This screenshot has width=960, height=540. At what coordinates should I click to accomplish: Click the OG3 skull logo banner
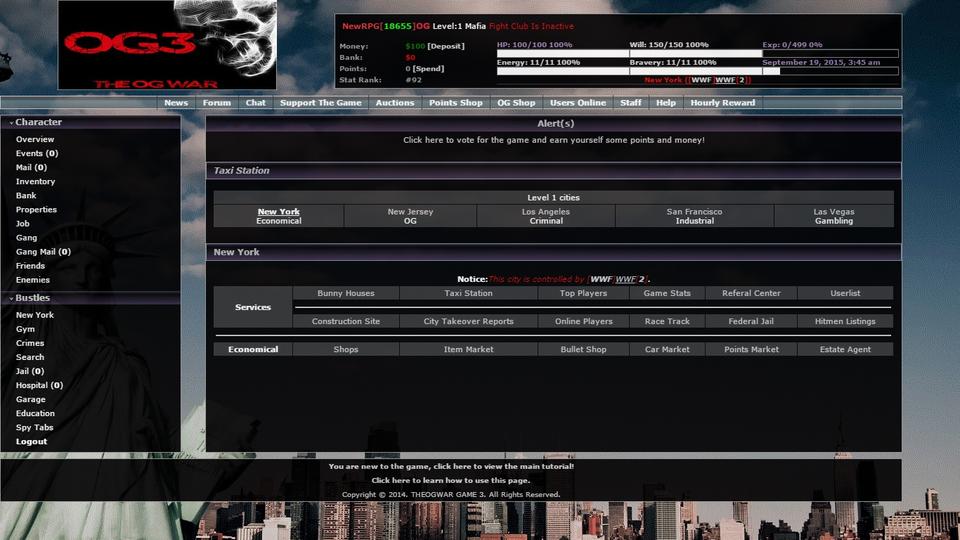[x=167, y=45]
